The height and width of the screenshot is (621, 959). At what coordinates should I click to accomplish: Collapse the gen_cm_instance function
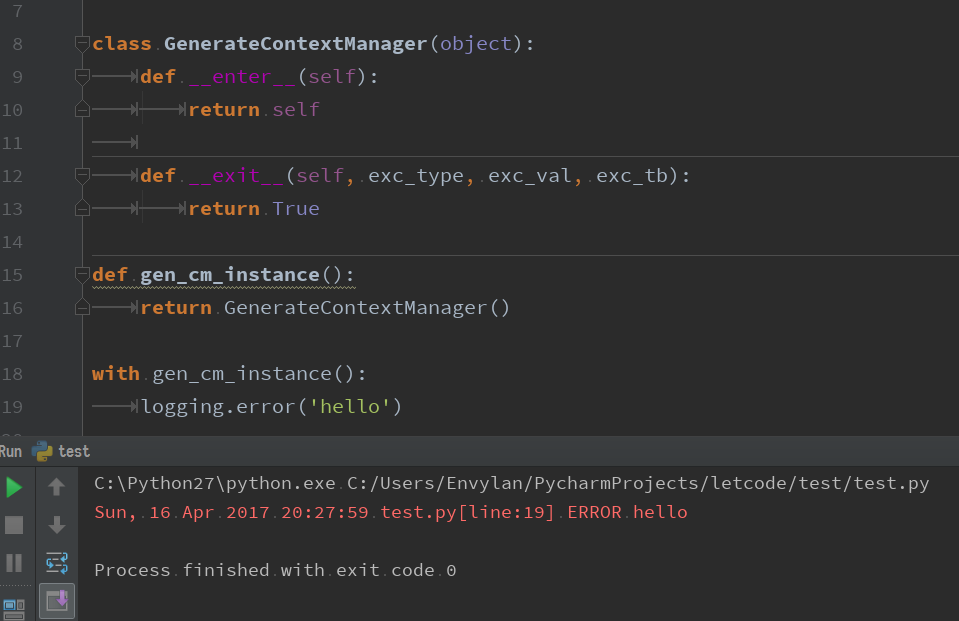tap(80, 272)
